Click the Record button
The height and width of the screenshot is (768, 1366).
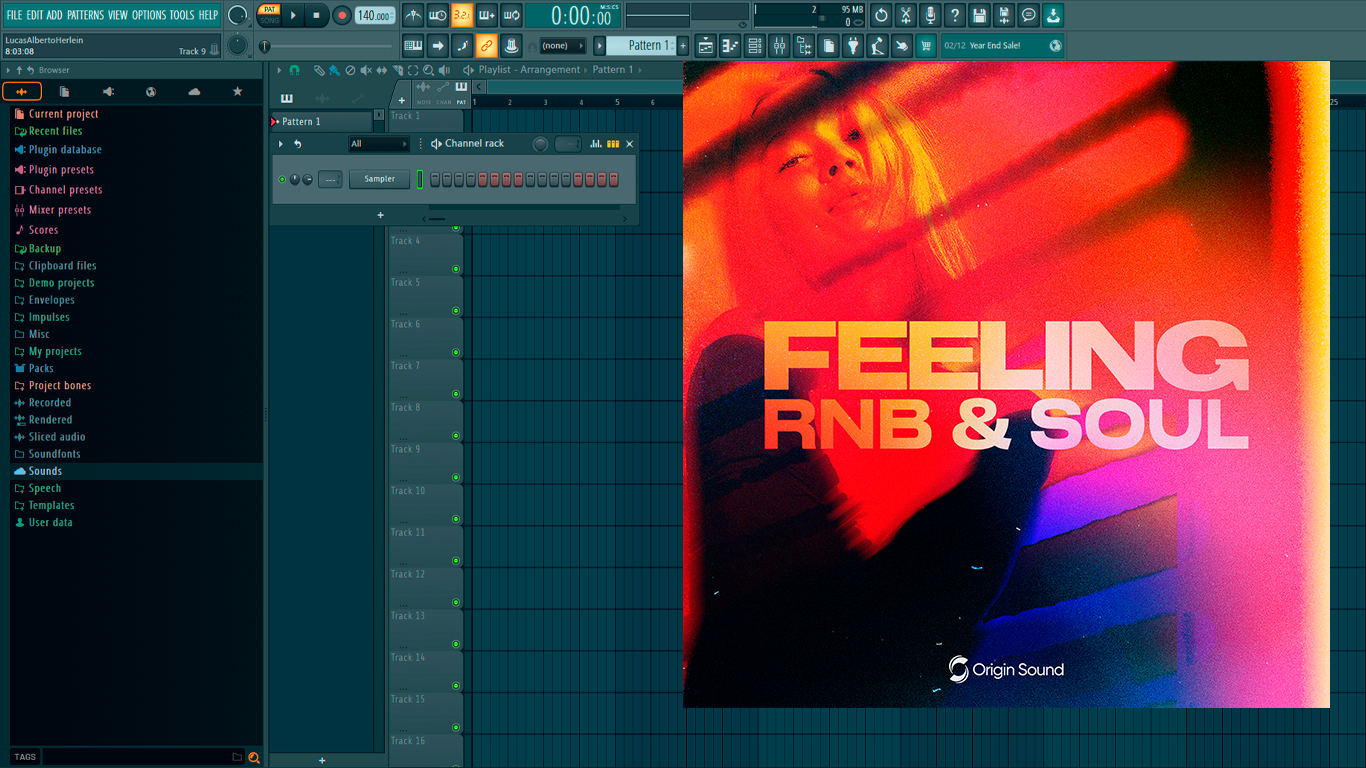point(341,15)
